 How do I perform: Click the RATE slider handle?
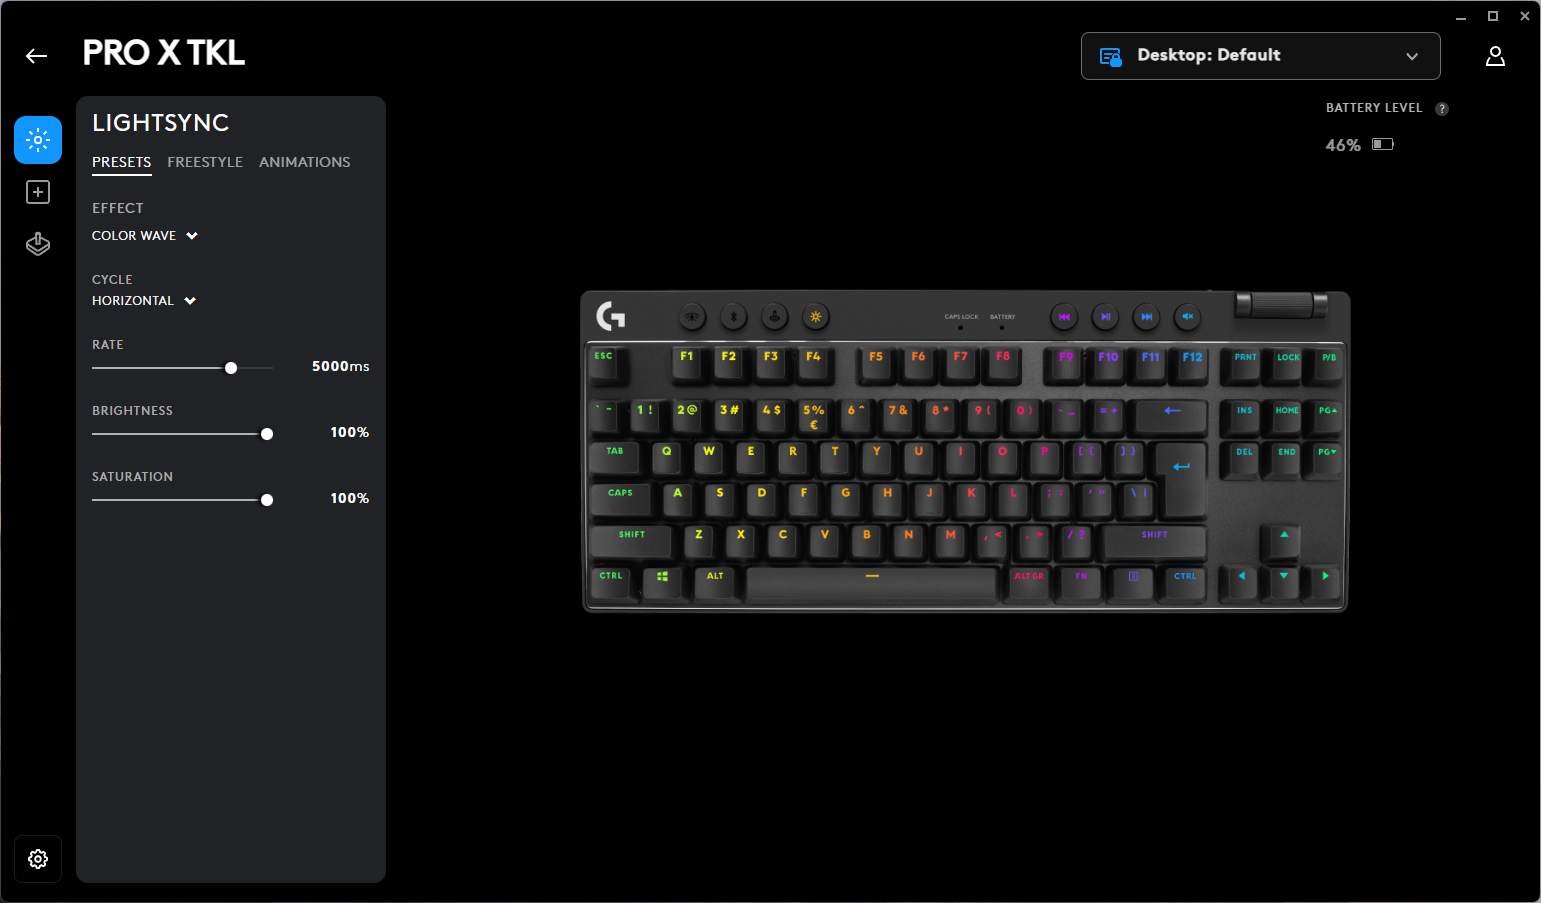tap(231, 368)
